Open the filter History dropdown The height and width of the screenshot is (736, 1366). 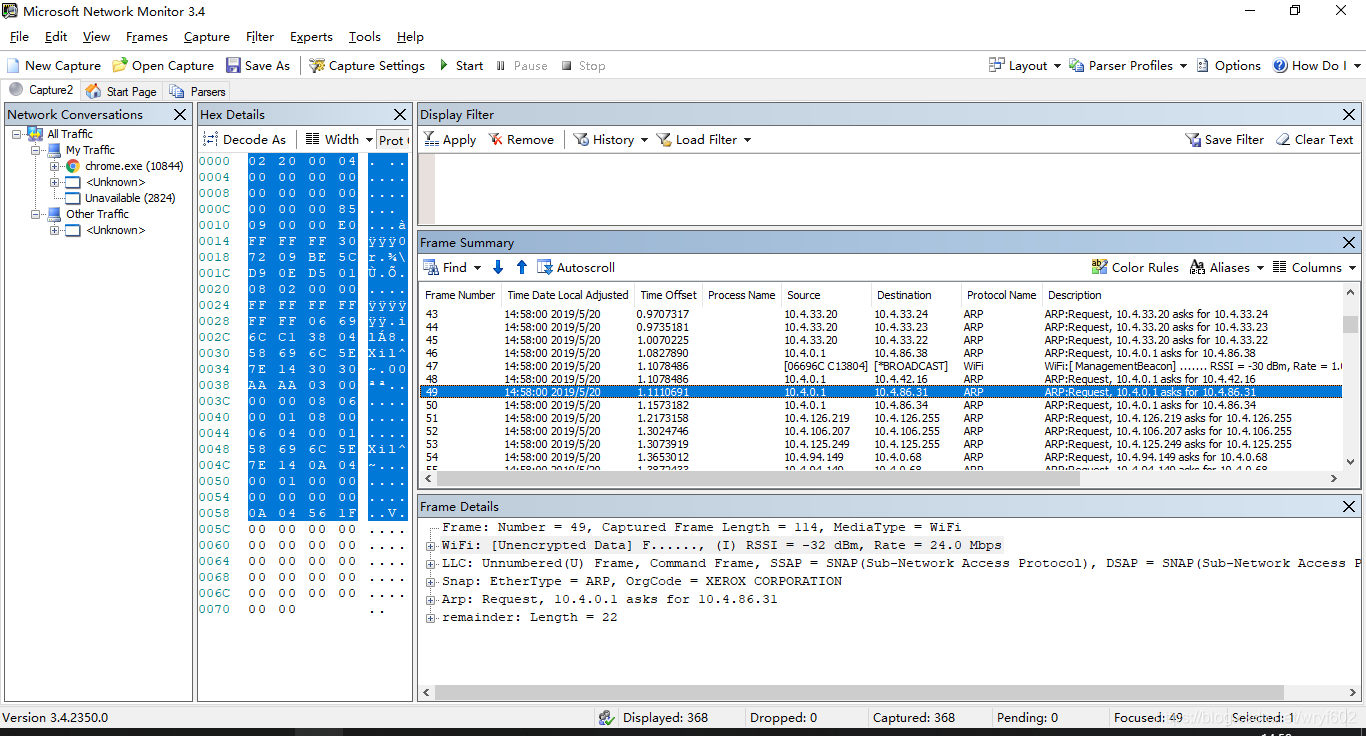tap(610, 140)
